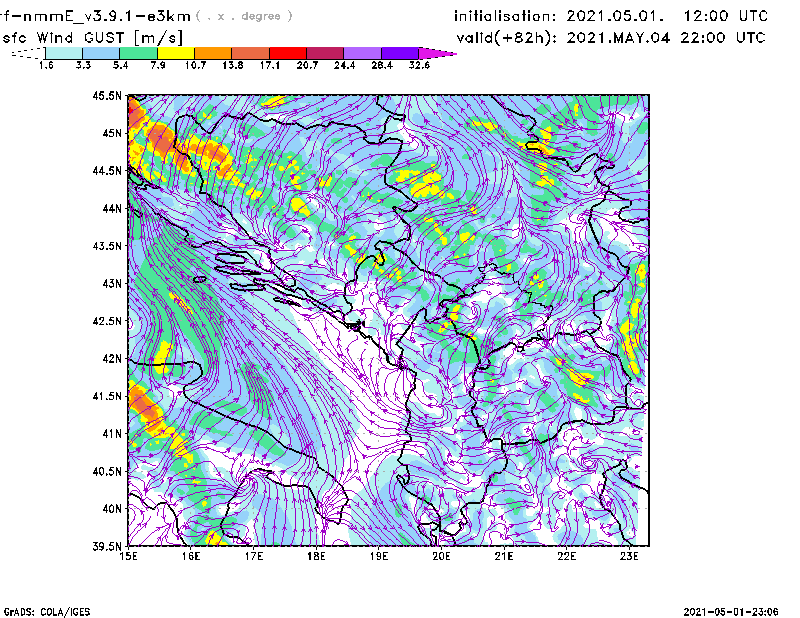Click the 44N latitude label

(112, 208)
